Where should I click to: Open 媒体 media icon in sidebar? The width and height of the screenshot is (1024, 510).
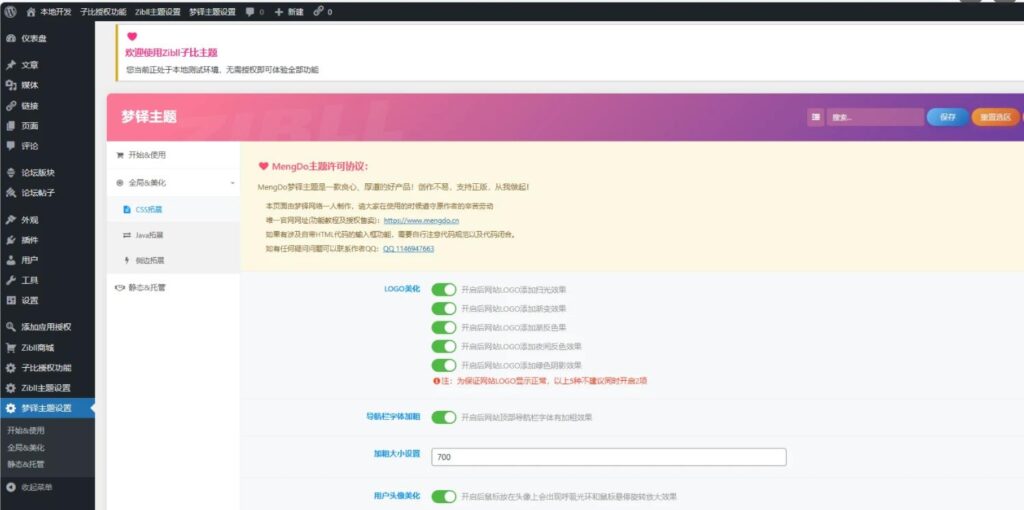(10, 86)
